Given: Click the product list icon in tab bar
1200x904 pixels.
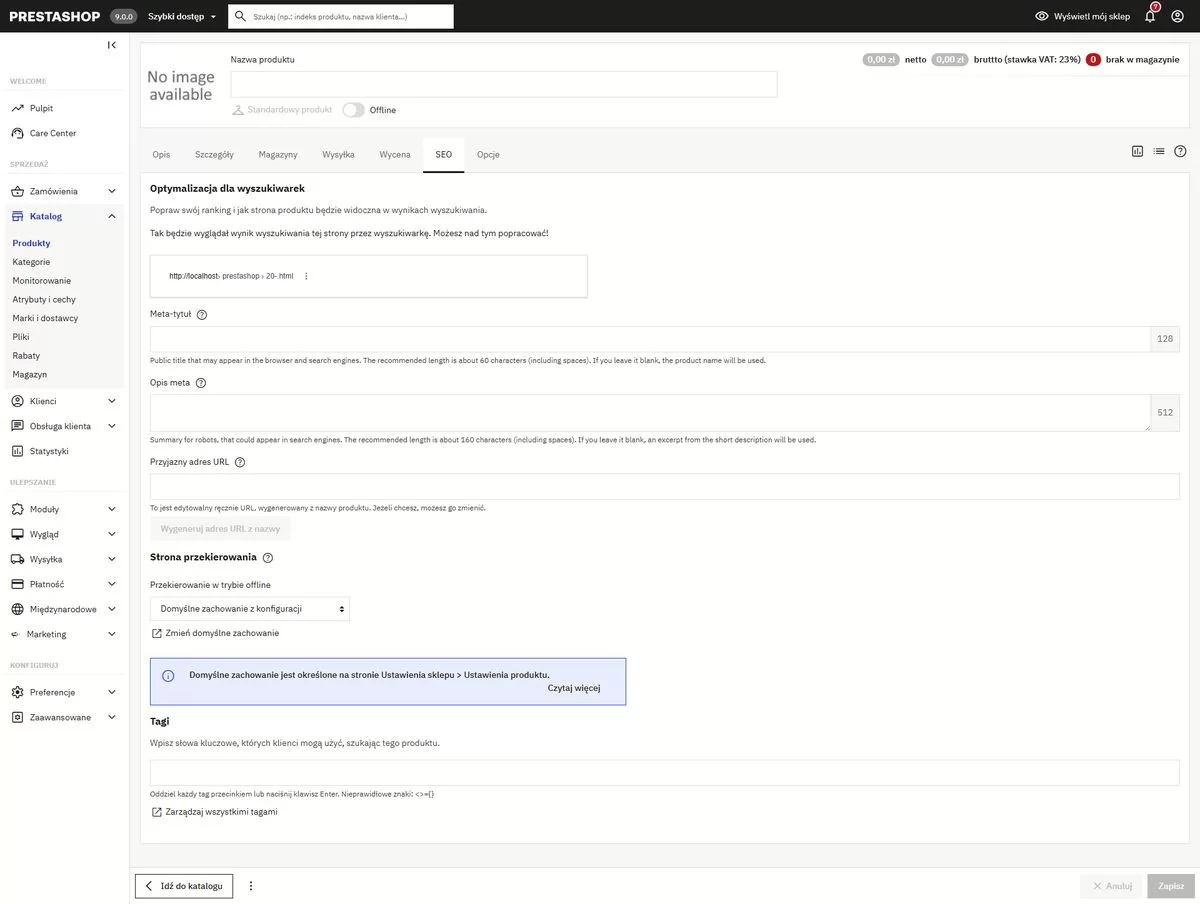Looking at the screenshot, I should [x=1158, y=152].
